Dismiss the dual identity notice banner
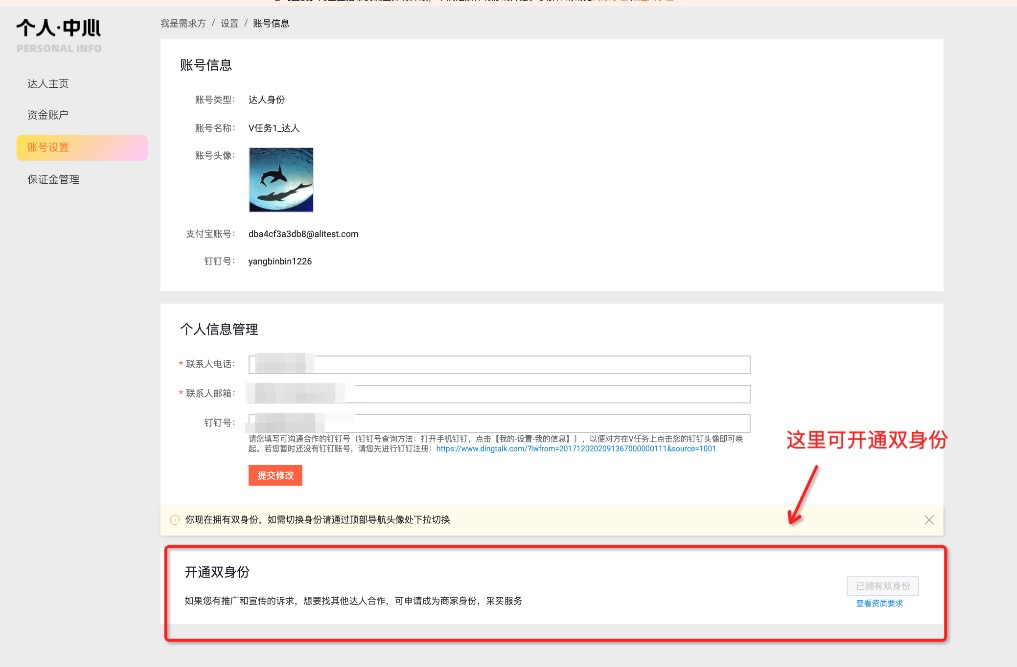The image size is (1017, 667). [929, 520]
